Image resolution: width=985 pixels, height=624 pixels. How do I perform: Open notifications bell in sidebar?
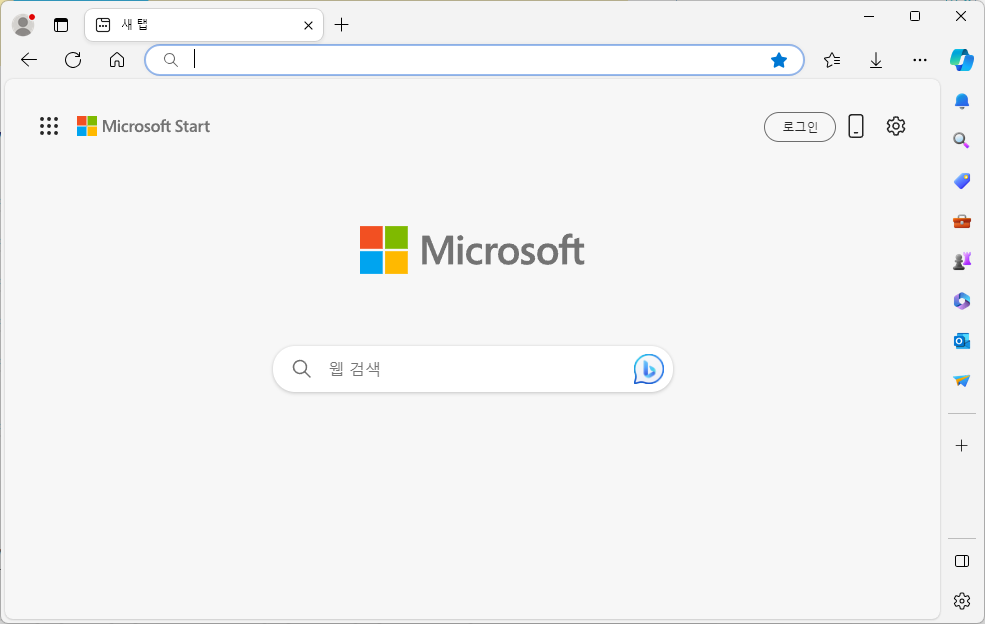coord(962,101)
